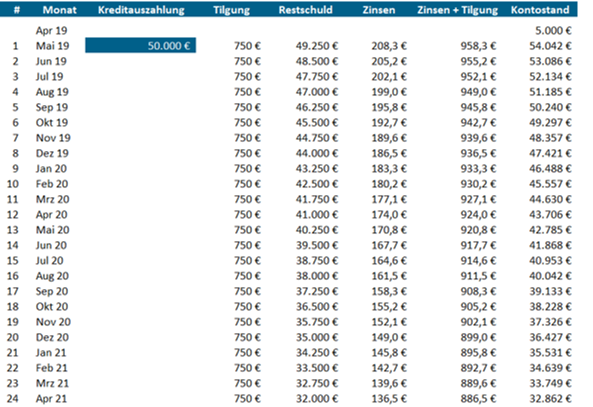Select the highlighted 50.000 € cell

tap(141, 45)
